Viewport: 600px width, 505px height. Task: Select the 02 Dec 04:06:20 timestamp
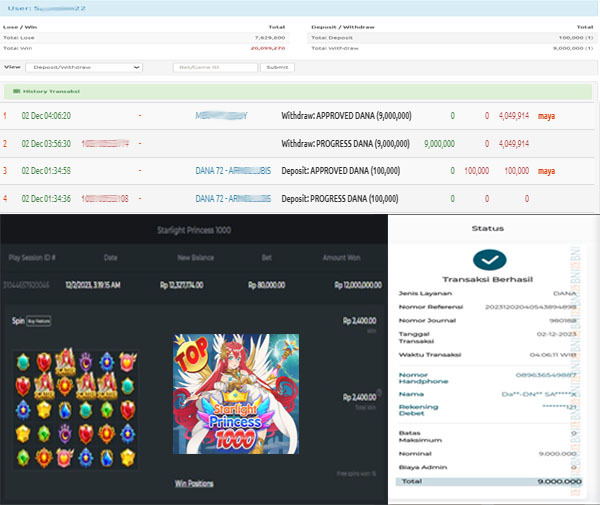(46, 116)
